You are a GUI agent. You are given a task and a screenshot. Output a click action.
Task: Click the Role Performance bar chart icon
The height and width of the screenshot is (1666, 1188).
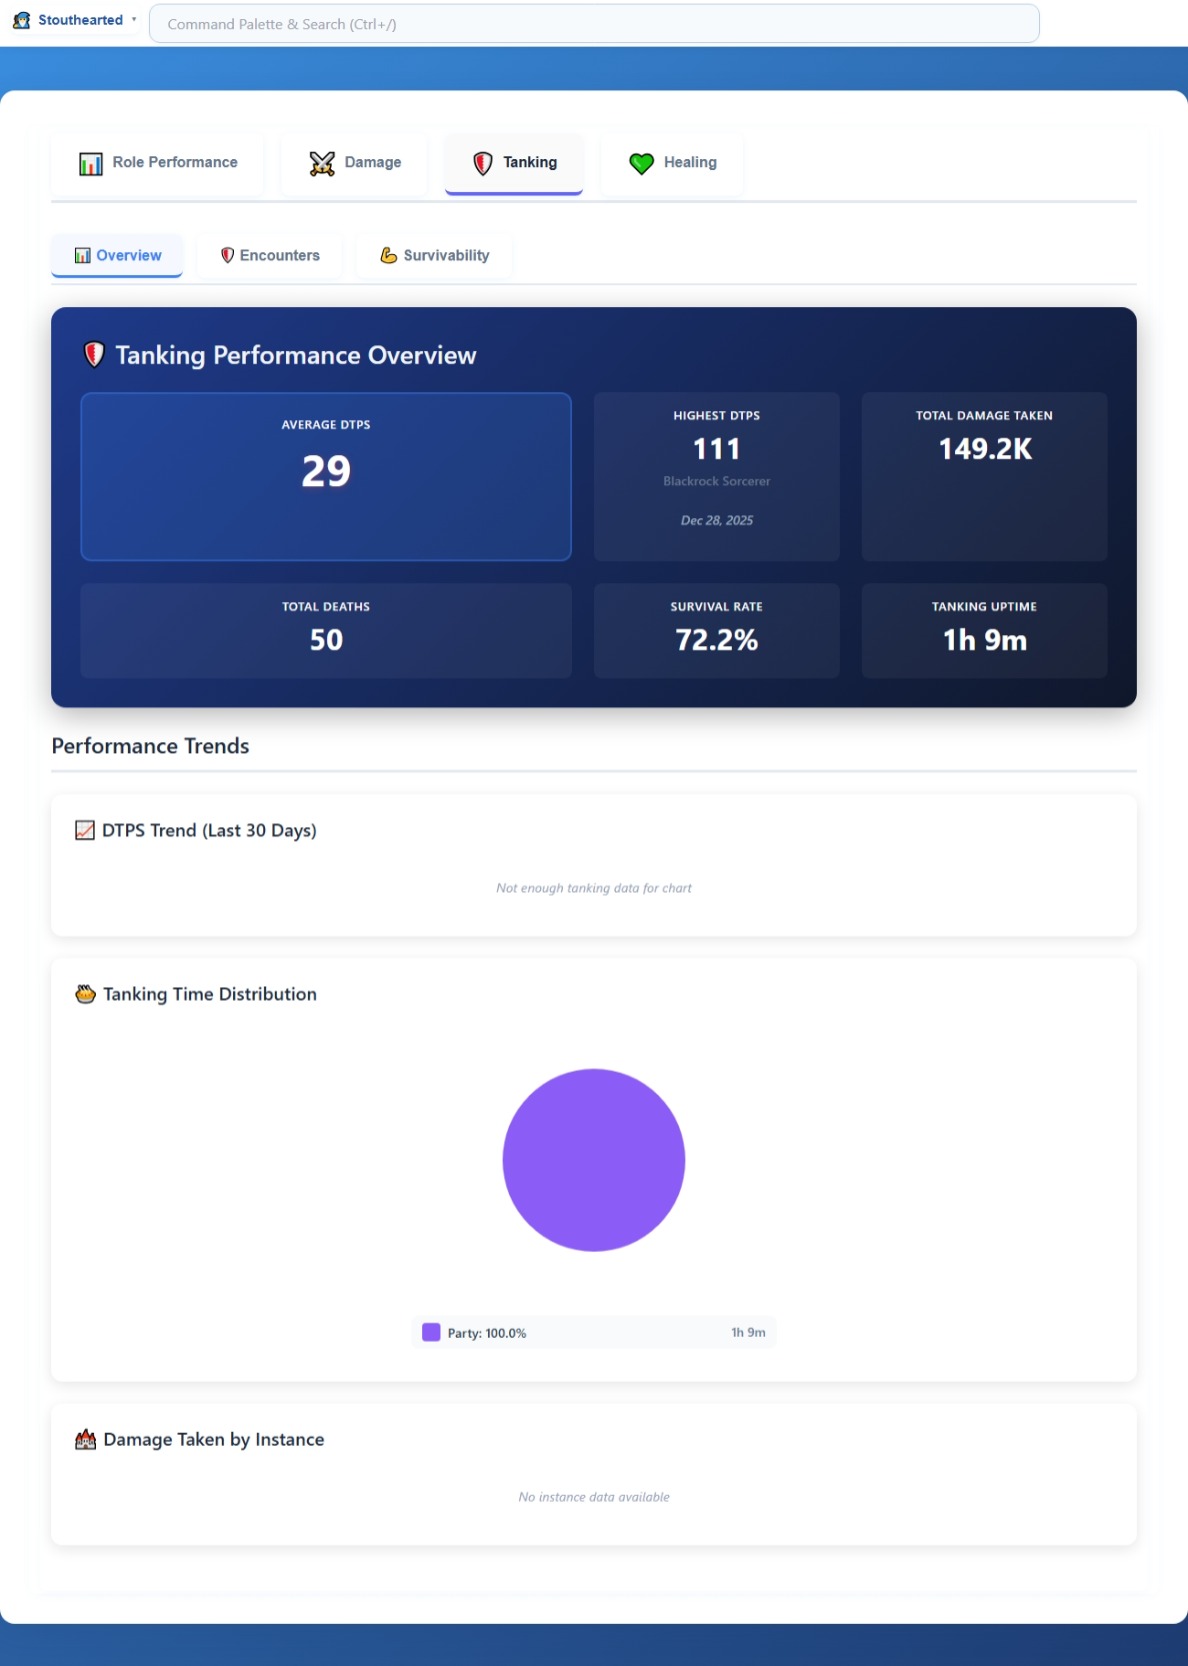[x=91, y=163]
